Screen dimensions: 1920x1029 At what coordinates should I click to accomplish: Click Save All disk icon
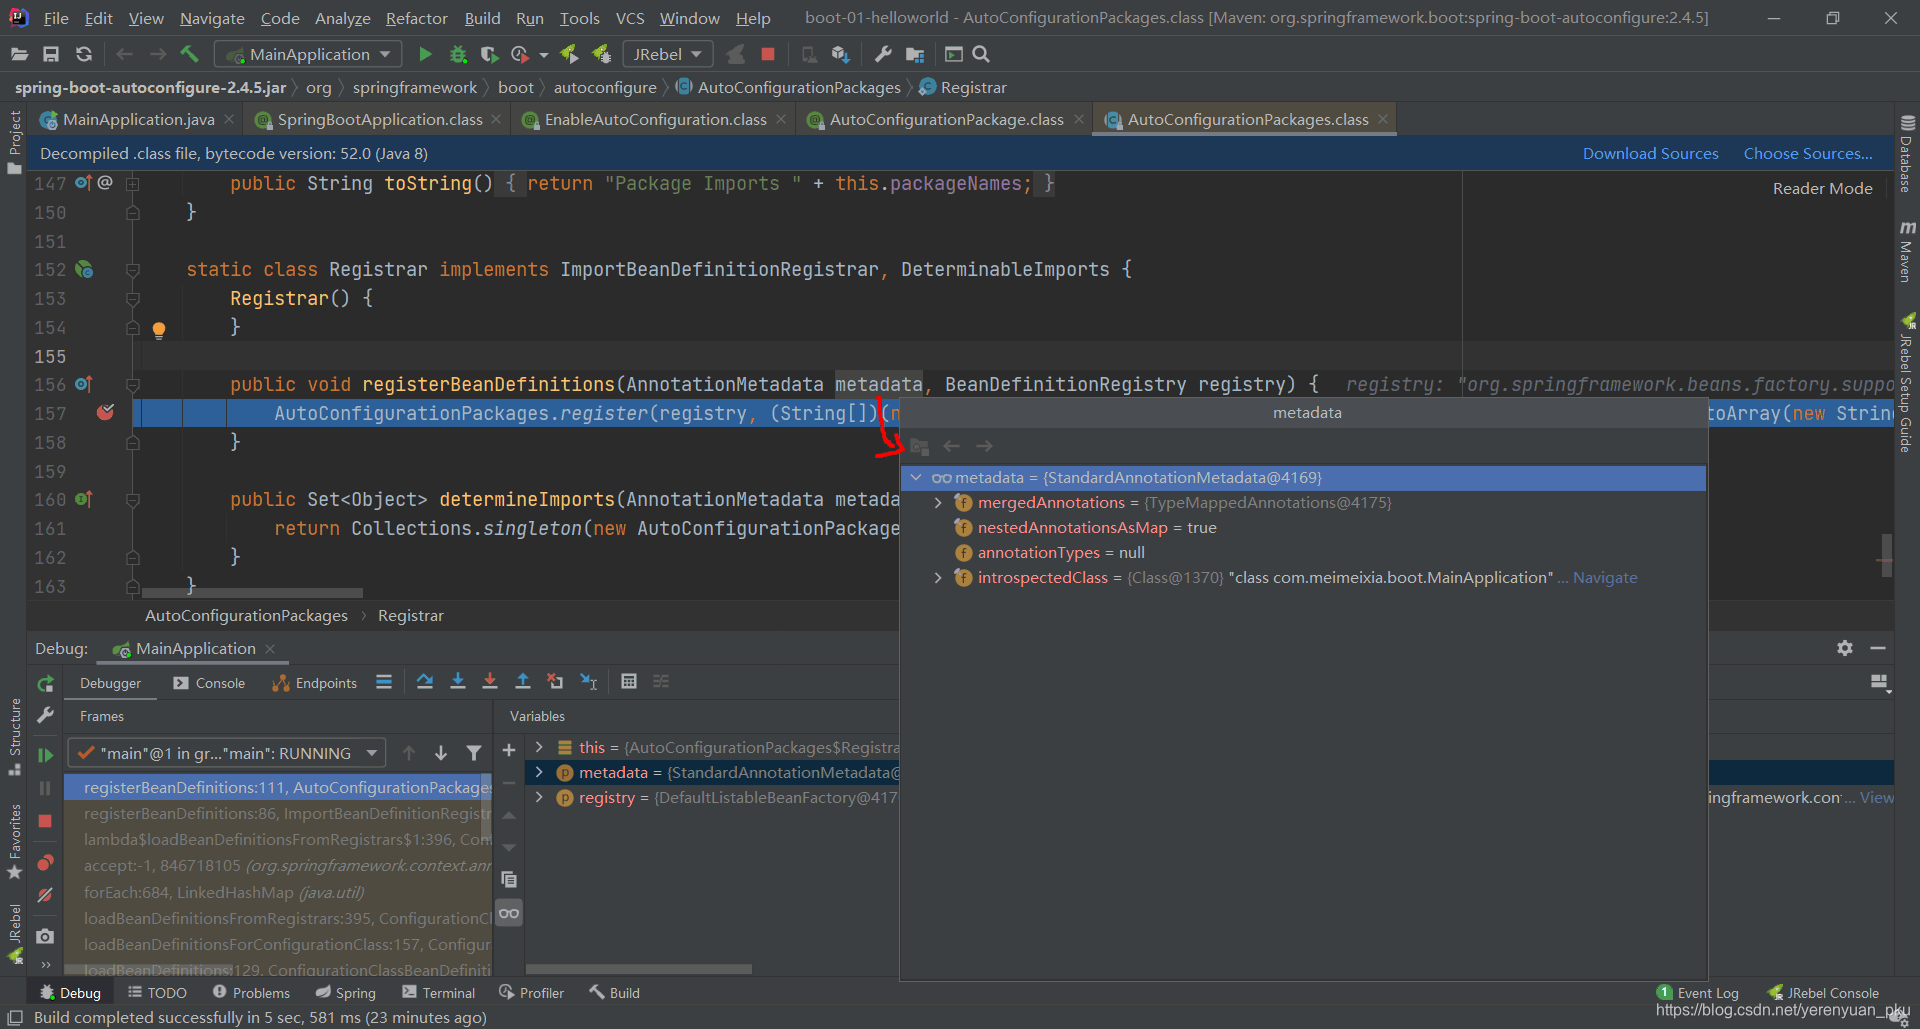(51, 54)
